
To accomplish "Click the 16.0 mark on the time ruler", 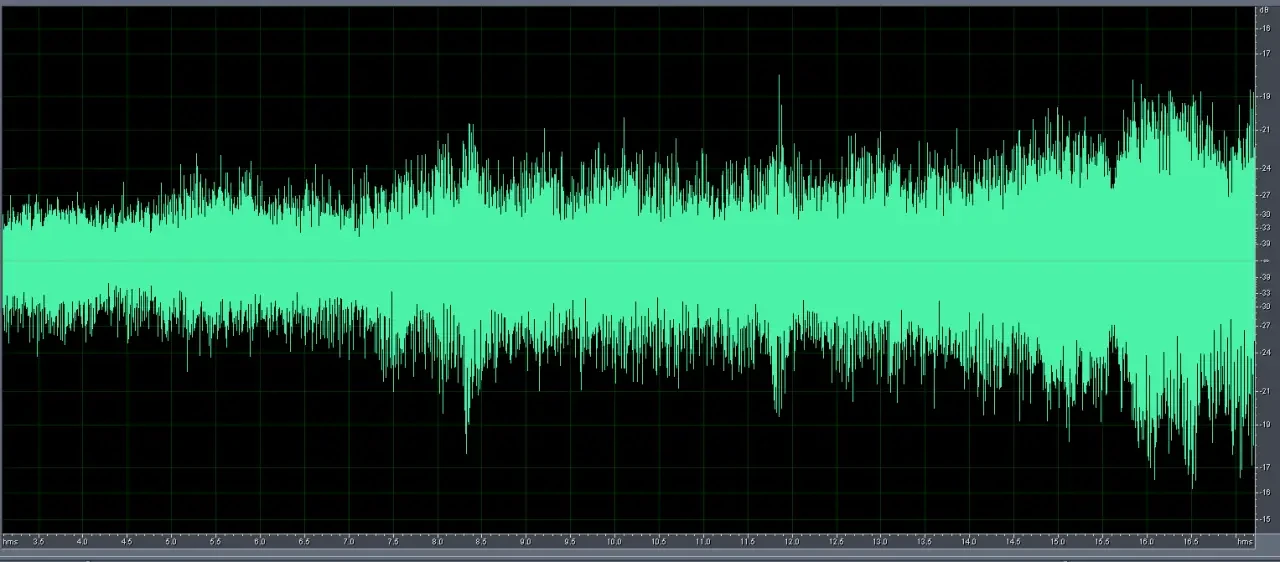I will pyautogui.click(x=1146, y=541).
